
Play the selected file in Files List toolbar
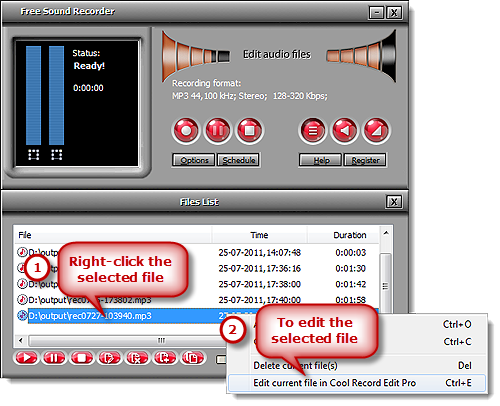pos(26,358)
